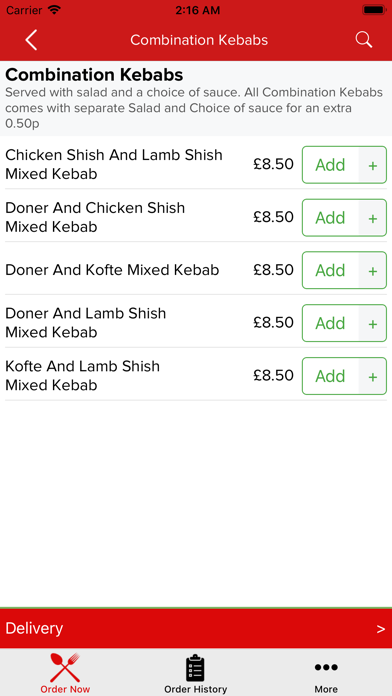This screenshot has height=696, width=392.
Task: Click plus icon for Kofte And Lamb Shish
Action: click(372, 376)
